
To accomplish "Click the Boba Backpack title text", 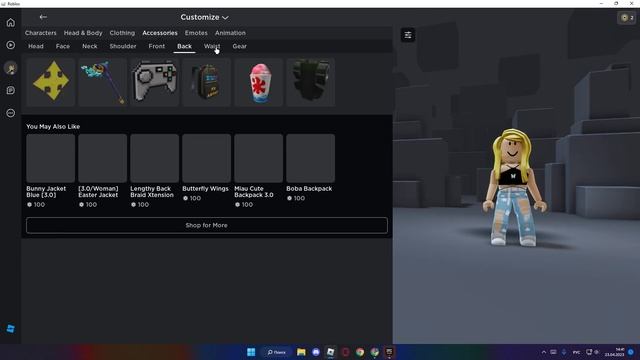I will [x=309, y=189].
